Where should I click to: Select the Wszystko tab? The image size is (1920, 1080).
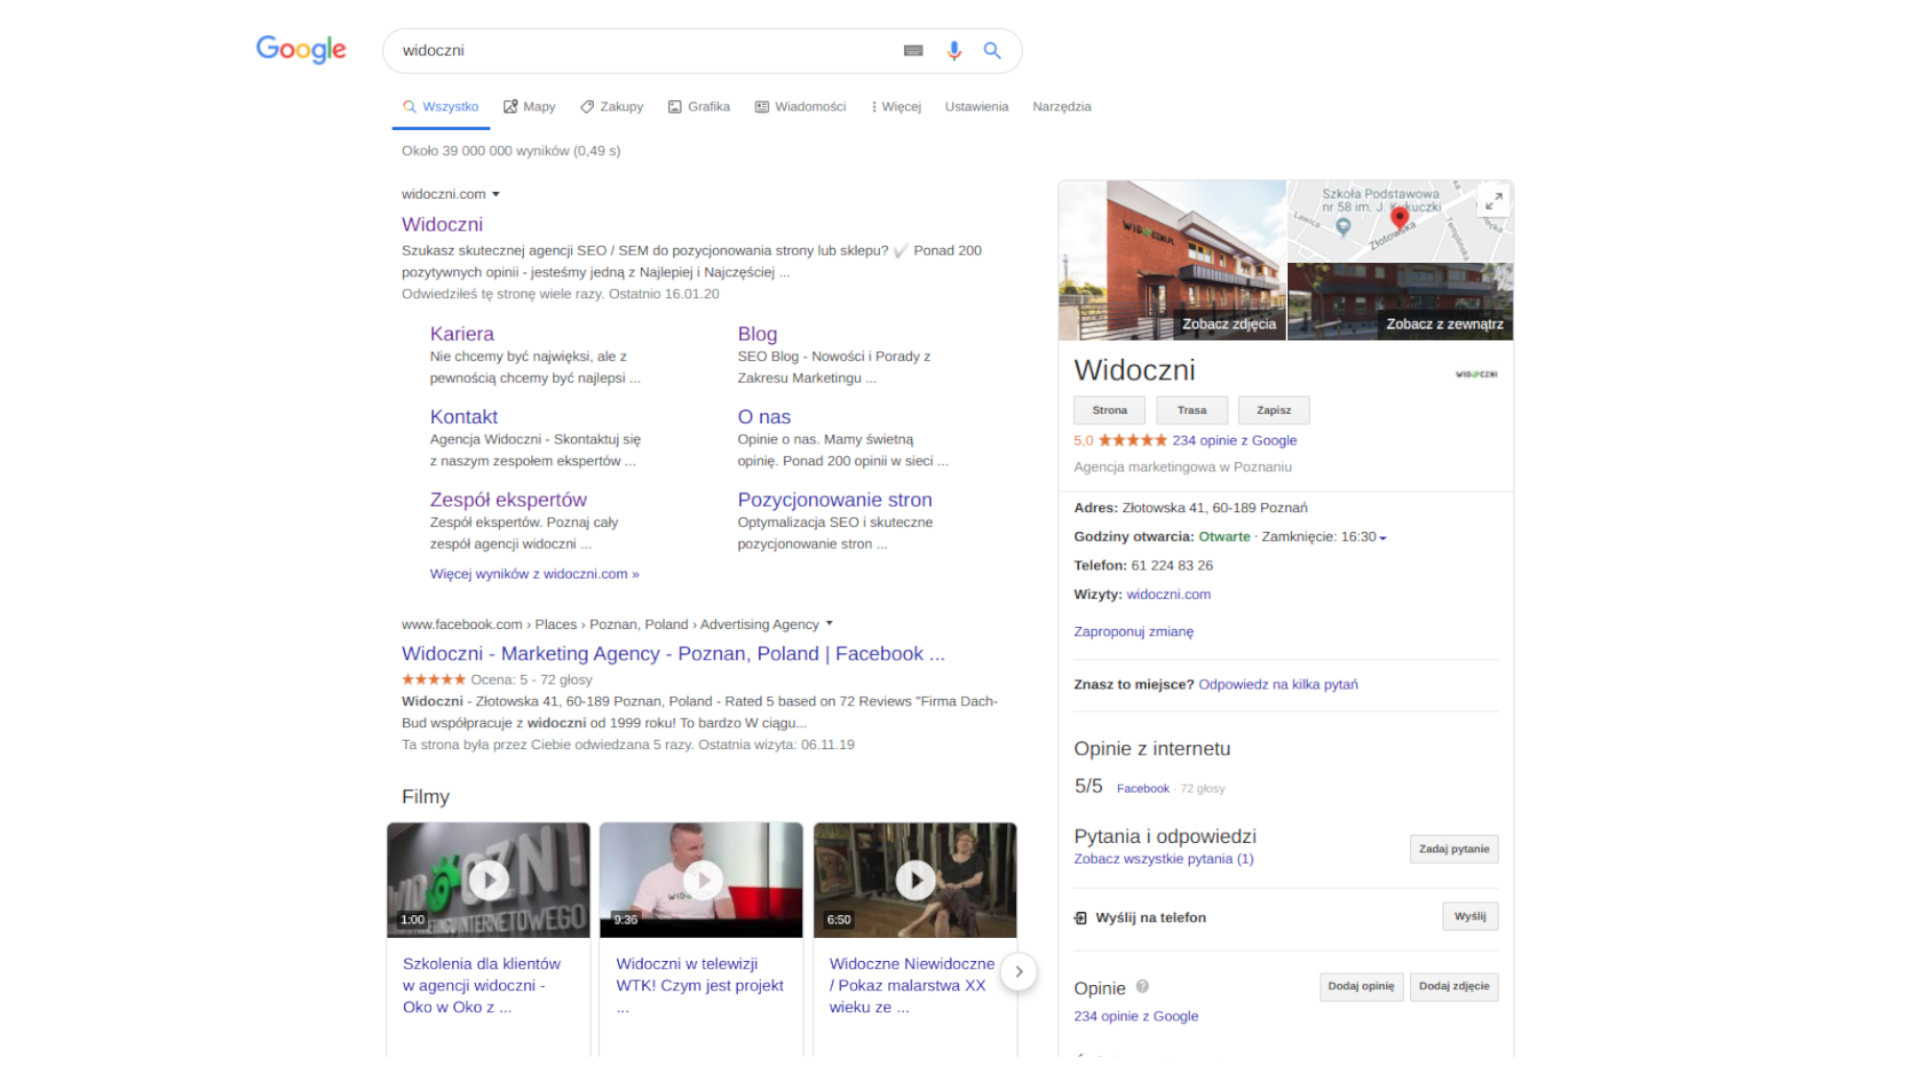point(441,107)
